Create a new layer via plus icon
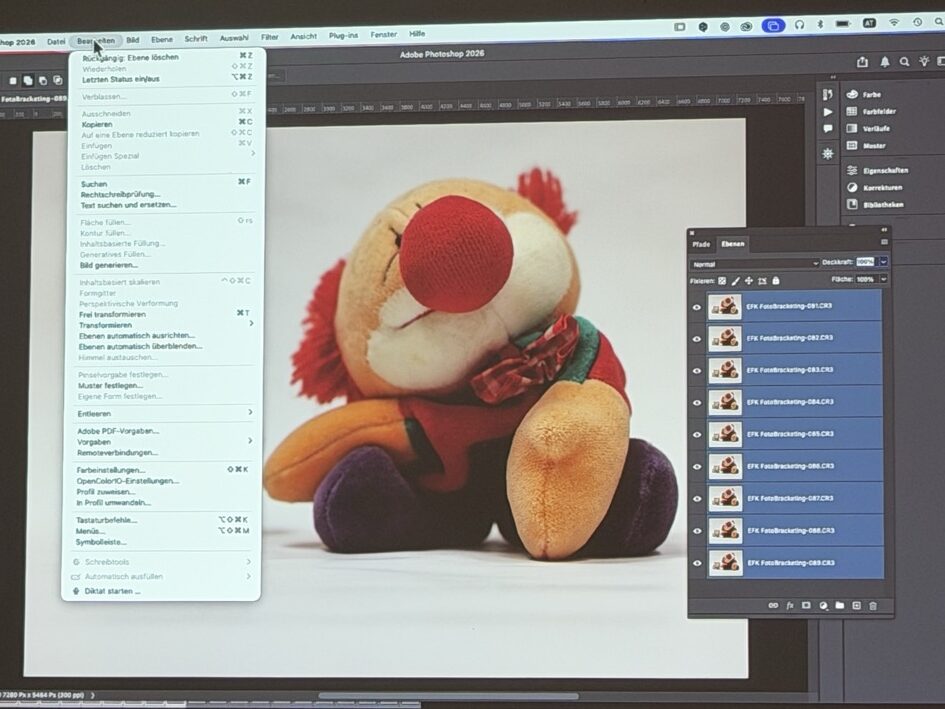The width and height of the screenshot is (945, 709). point(856,606)
